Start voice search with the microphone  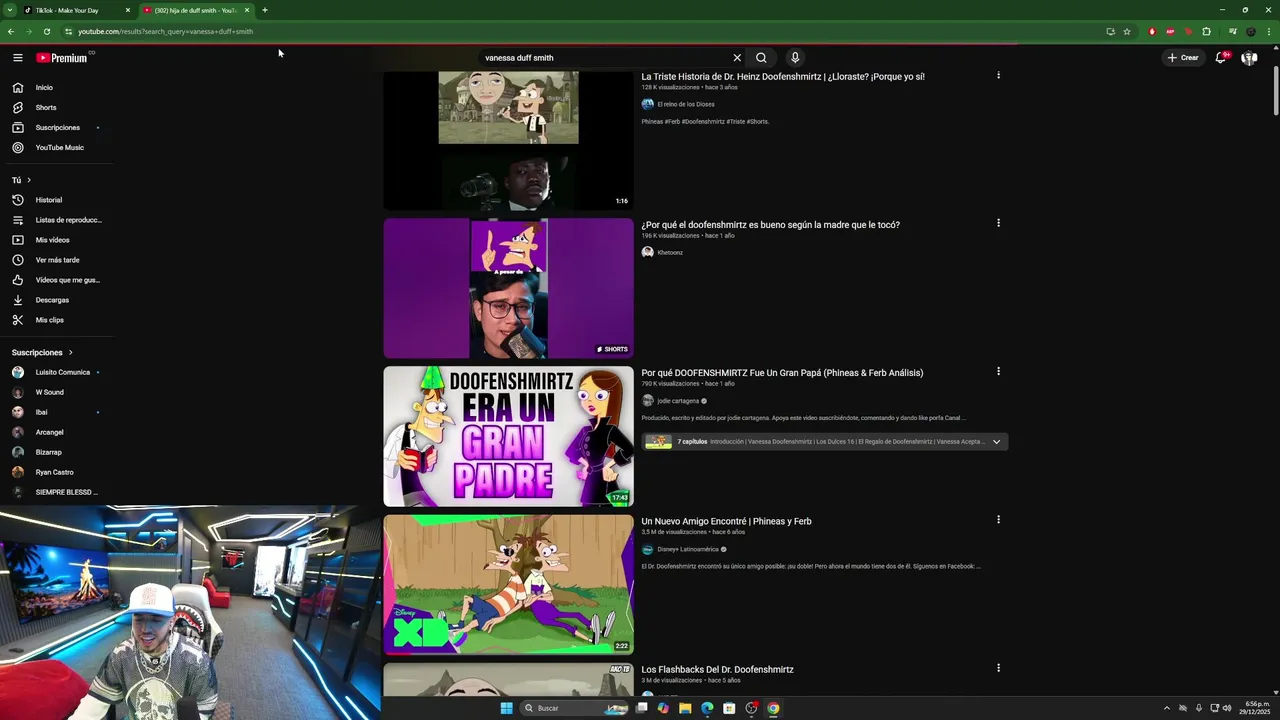coord(795,58)
